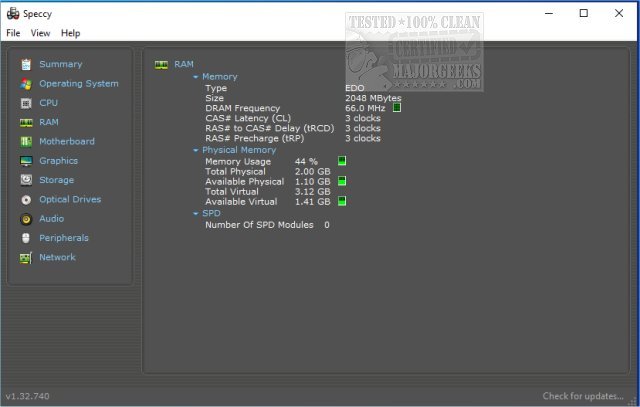Select DRAM Frequency value 66.0 MHz
Screen dimensions: 640x407
pyautogui.click(x=365, y=108)
